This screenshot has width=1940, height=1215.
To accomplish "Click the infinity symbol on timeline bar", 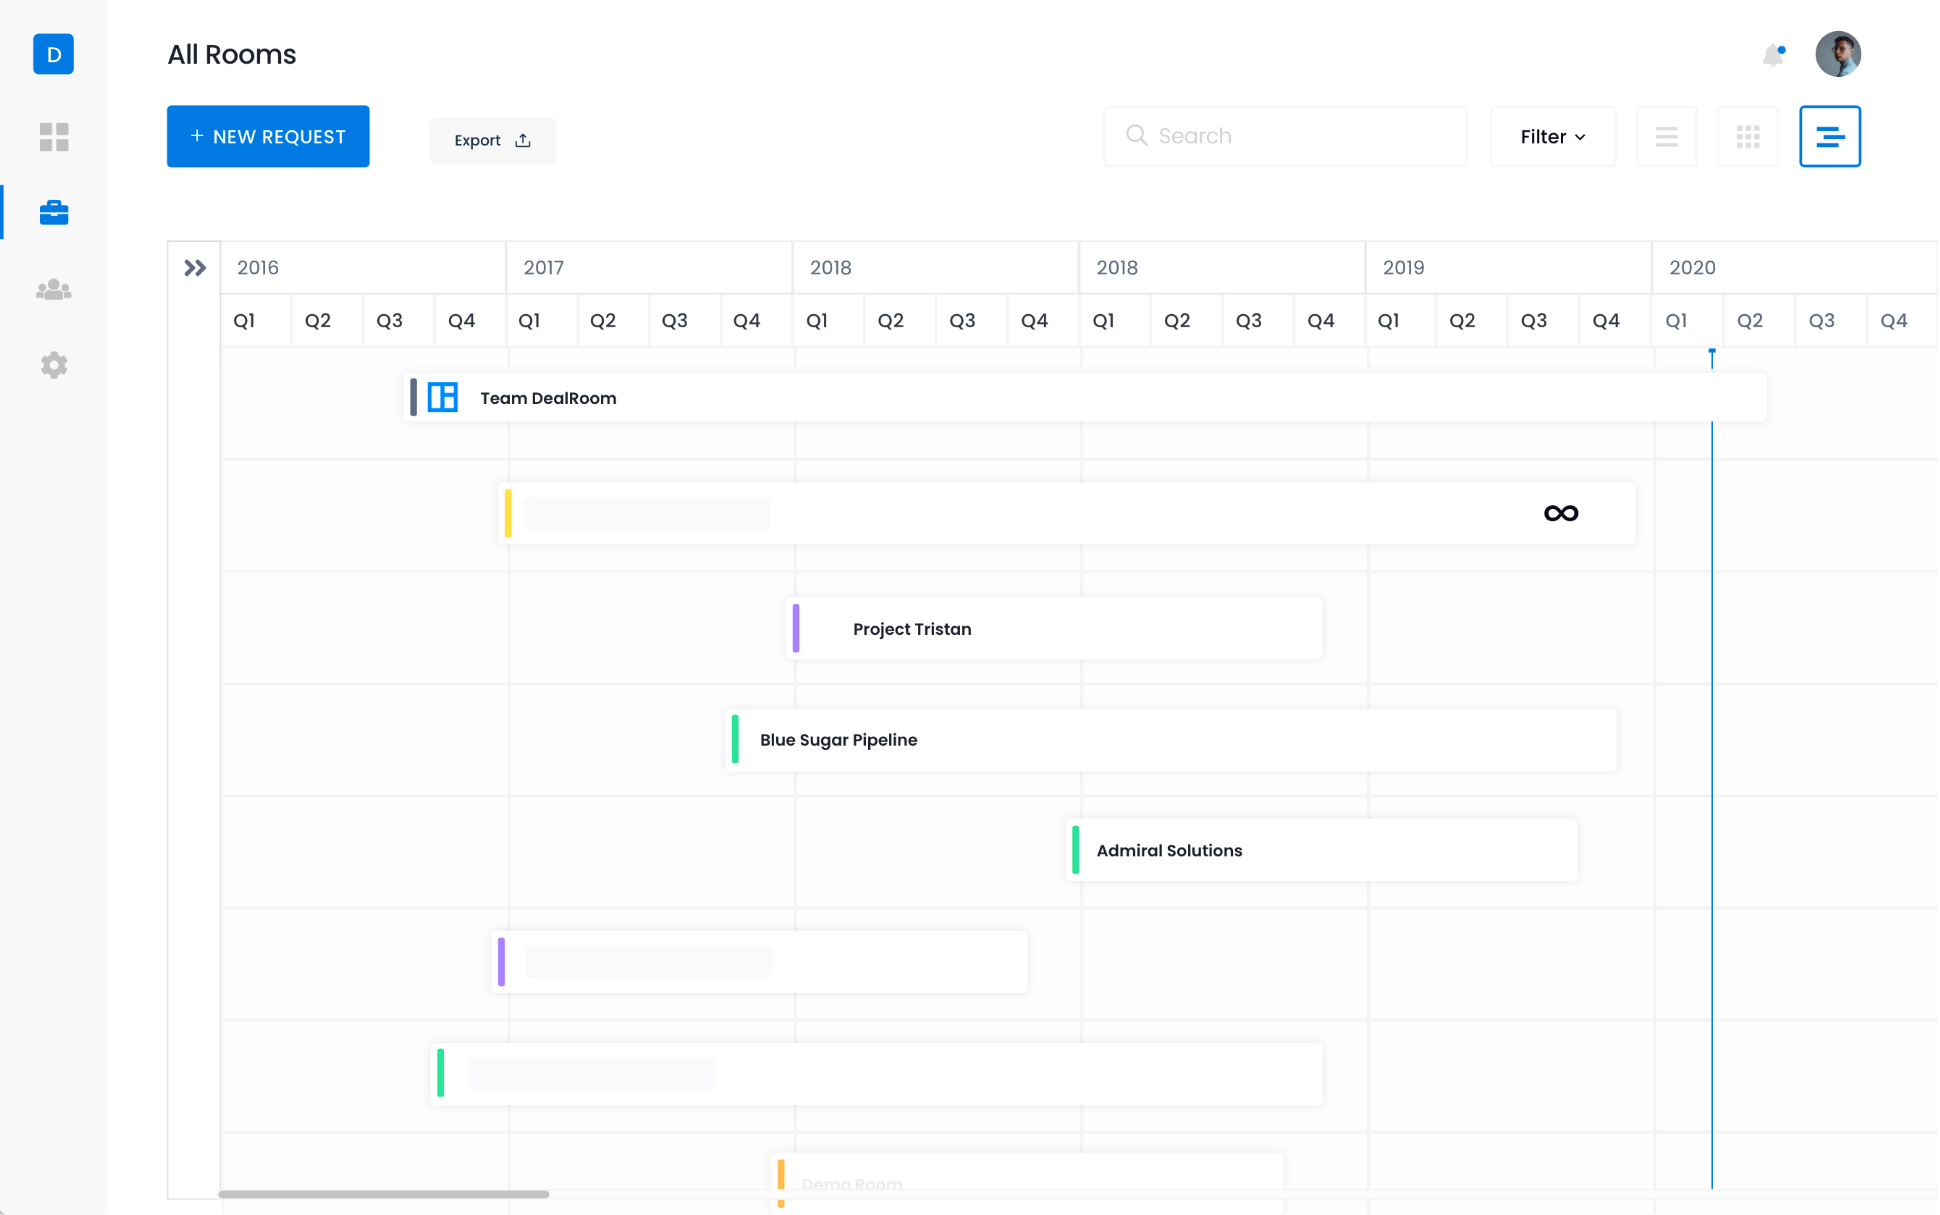I will point(1560,513).
